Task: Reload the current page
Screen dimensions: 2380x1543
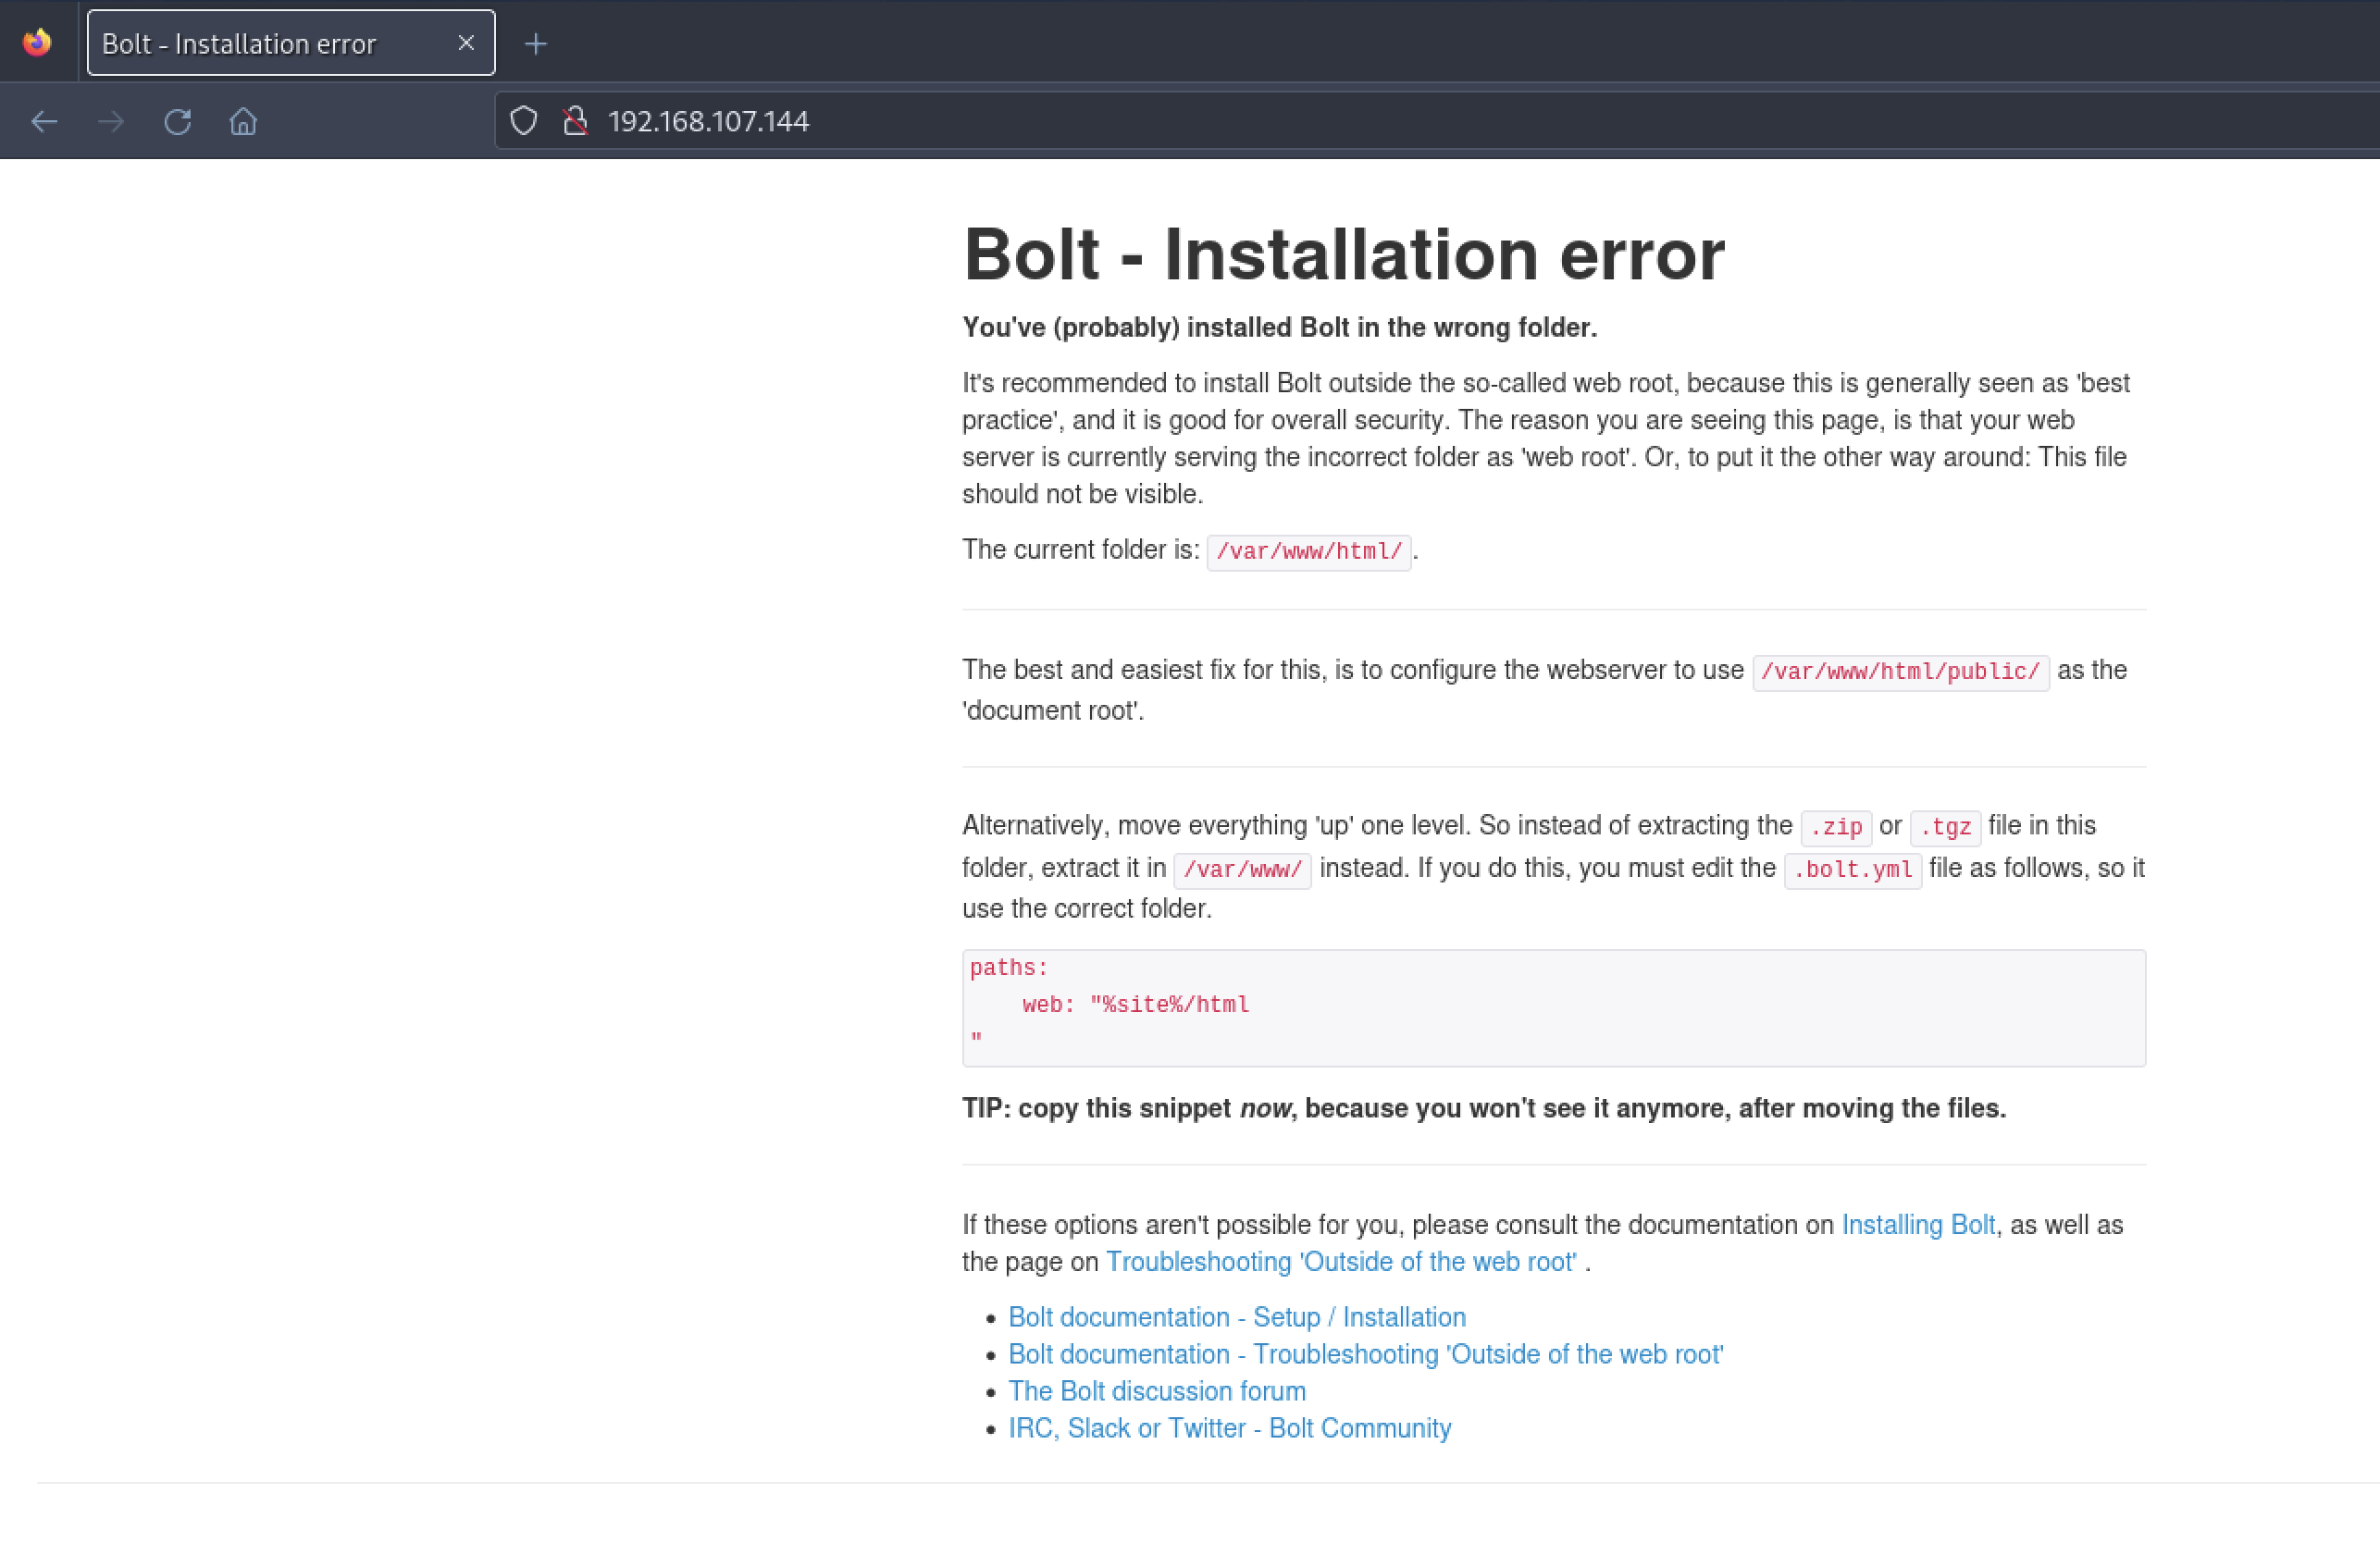Action: click(x=178, y=121)
